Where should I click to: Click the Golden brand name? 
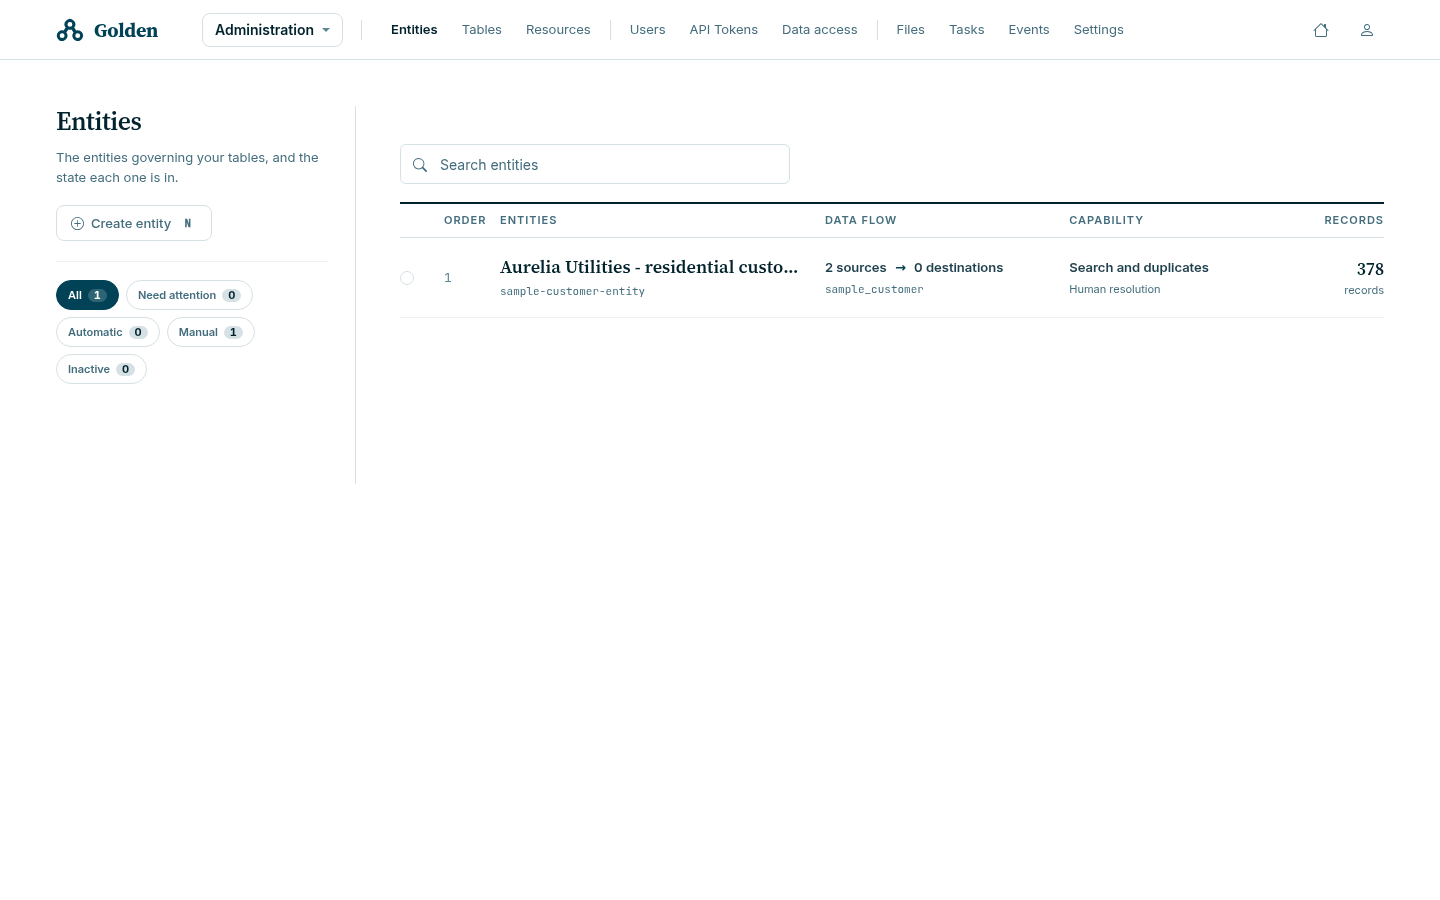[x=126, y=30]
